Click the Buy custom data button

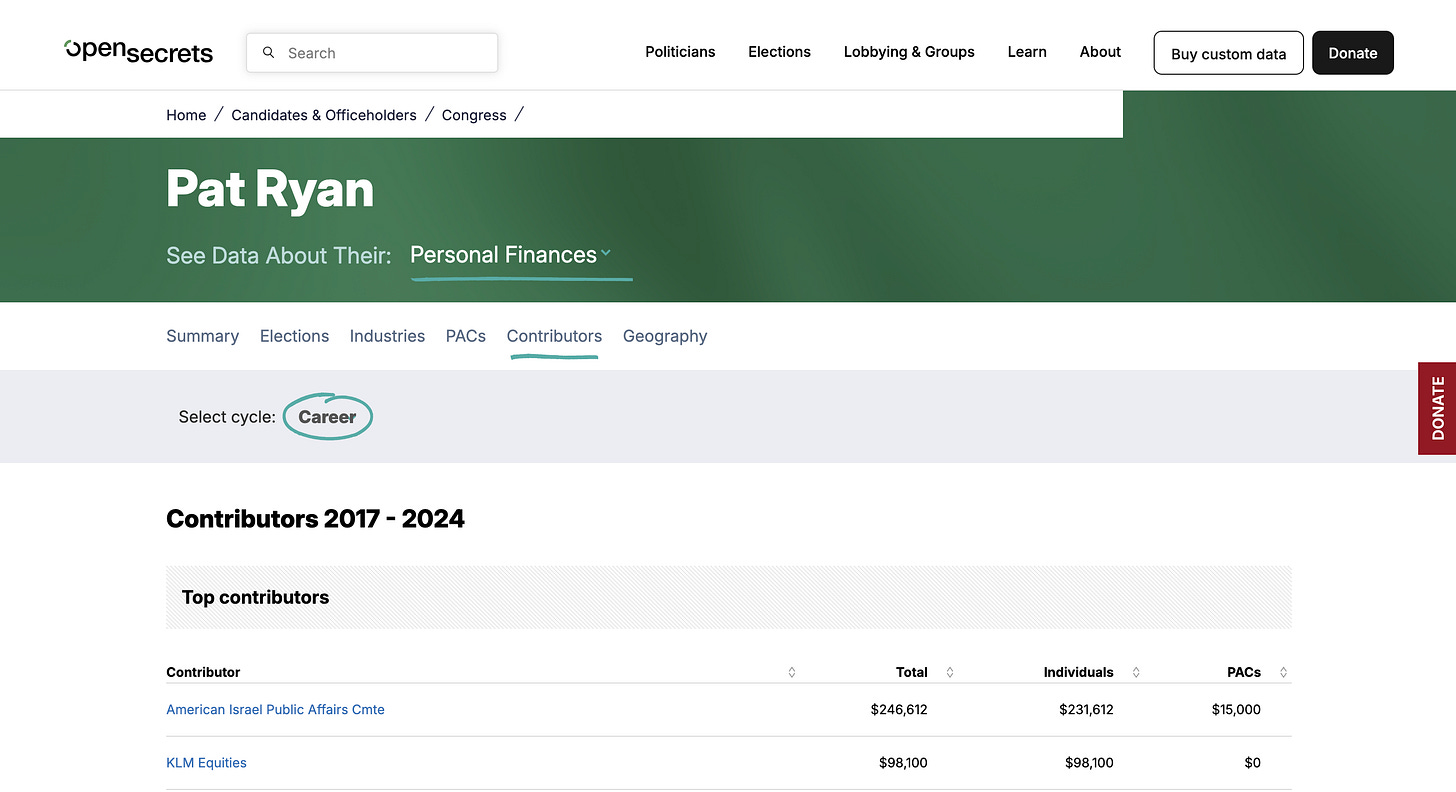pyautogui.click(x=1228, y=53)
